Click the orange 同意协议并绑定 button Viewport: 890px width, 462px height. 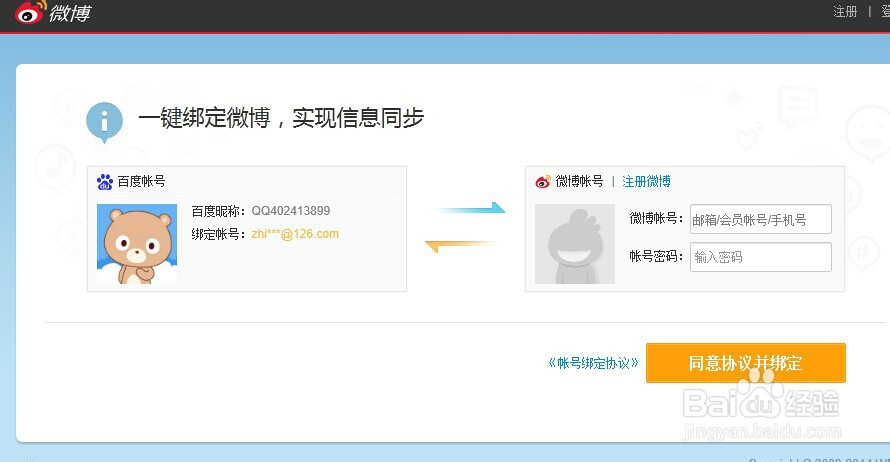pos(746,363)
